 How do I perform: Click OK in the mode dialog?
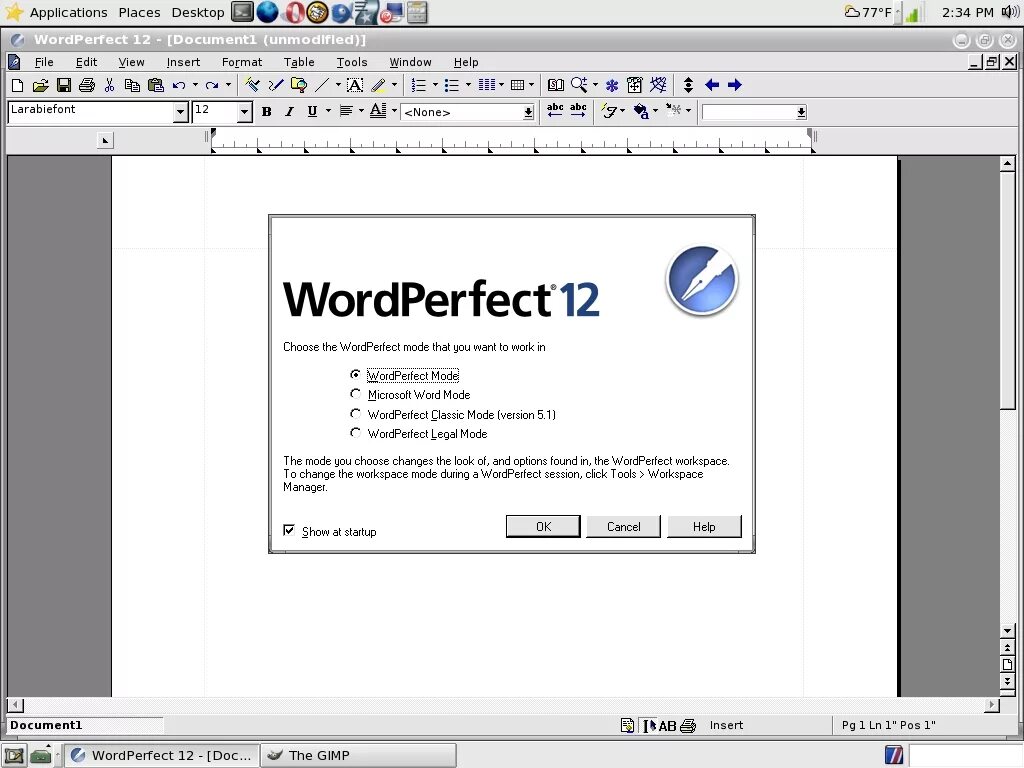click(543, 526)
